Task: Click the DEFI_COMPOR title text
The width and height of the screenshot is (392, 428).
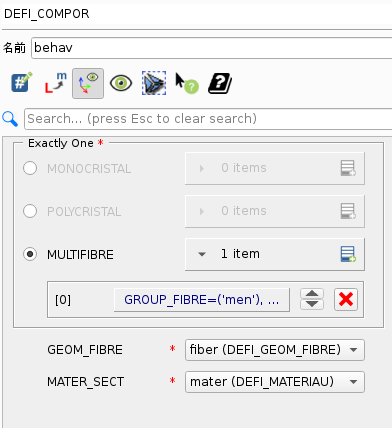Action: 47,14
